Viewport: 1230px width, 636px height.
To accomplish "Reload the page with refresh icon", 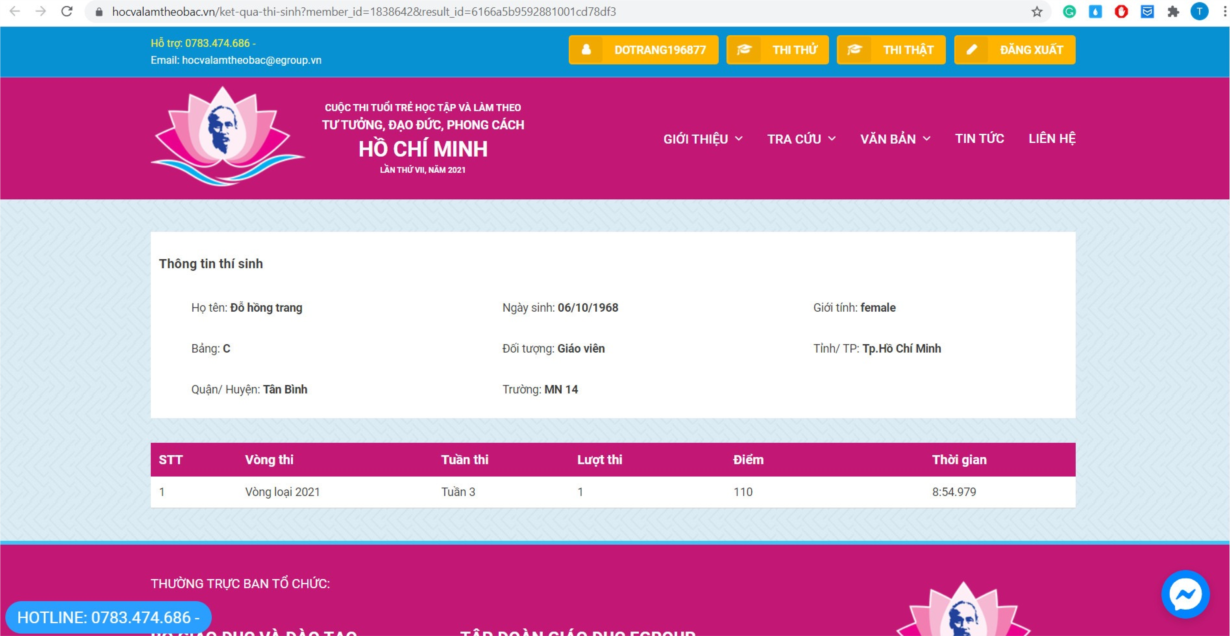I will click(x=67, y=12).
